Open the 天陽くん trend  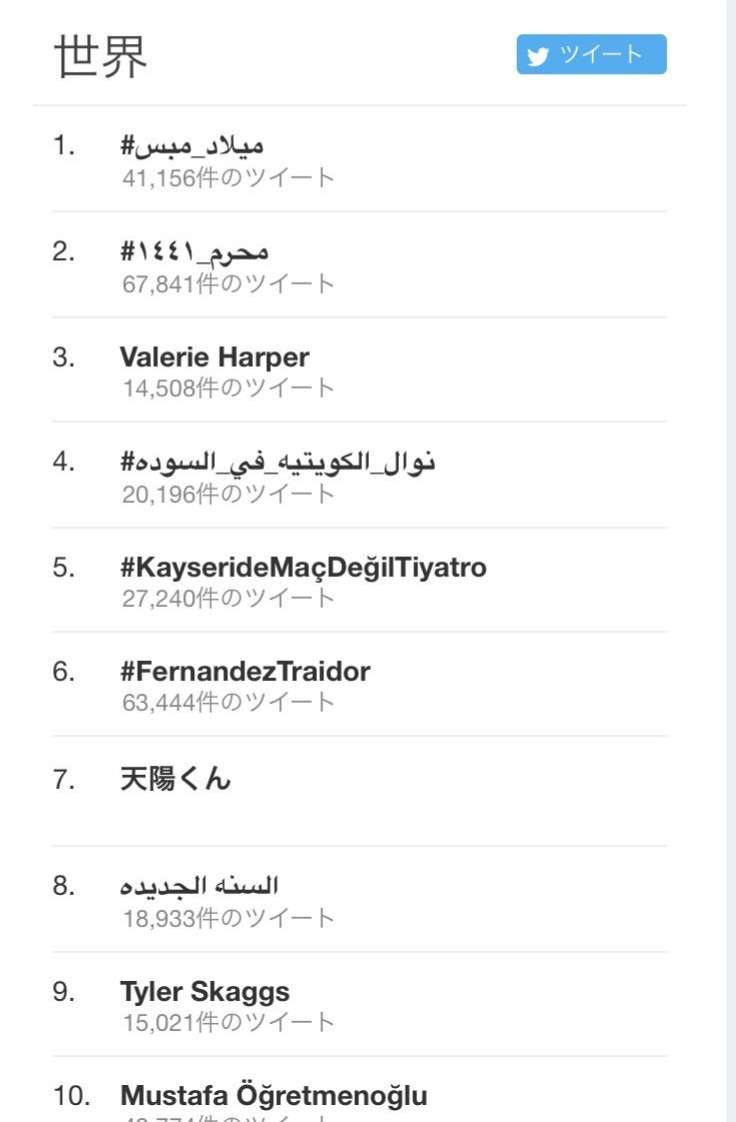(175, 779)
